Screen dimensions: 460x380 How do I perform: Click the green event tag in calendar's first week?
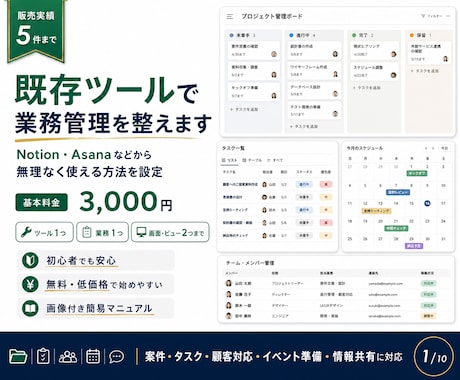[x=417, y=173]
